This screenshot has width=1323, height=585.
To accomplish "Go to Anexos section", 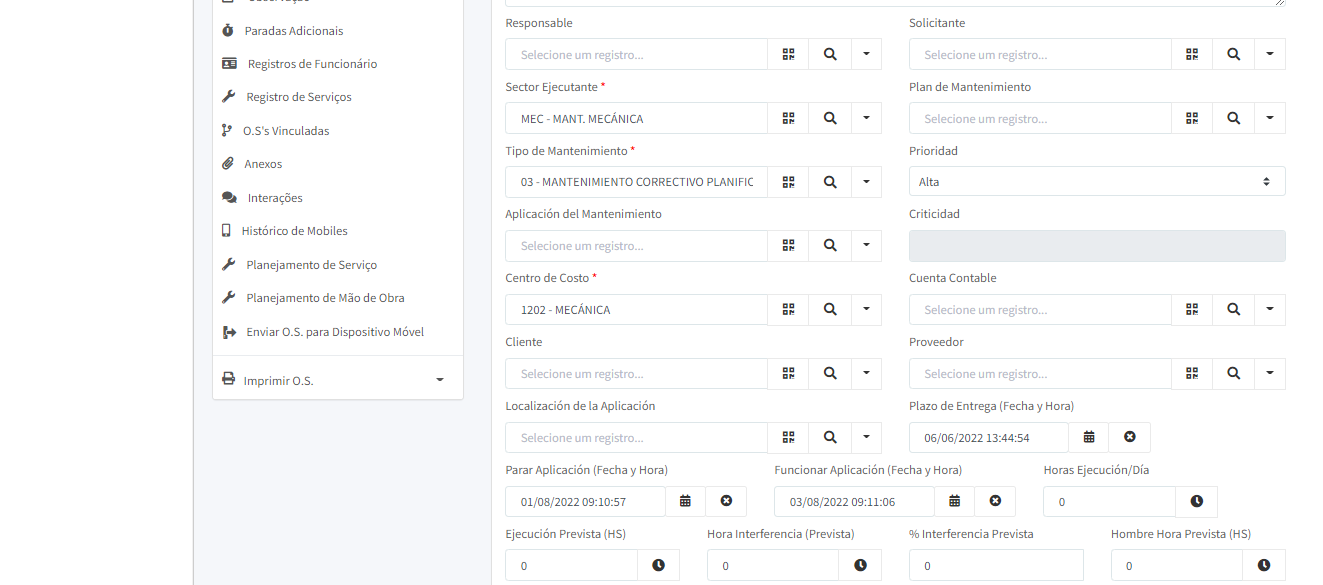I will [263, 164].
